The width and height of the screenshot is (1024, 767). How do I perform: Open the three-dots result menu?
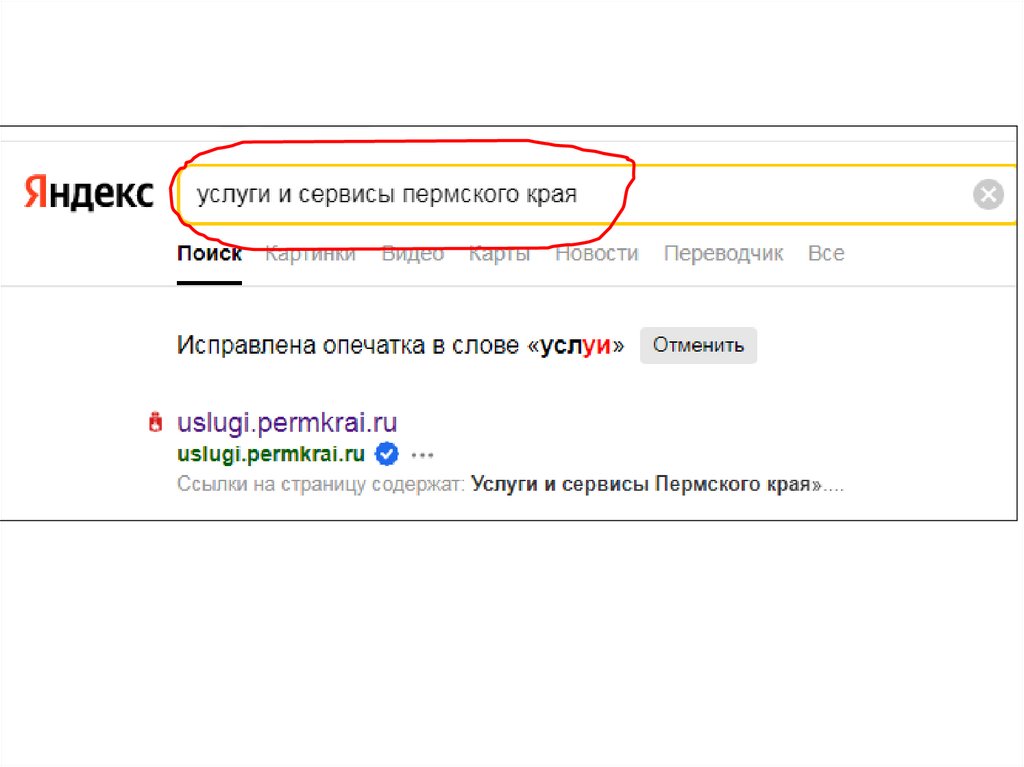pyautogui.click(x=423, y=455)
